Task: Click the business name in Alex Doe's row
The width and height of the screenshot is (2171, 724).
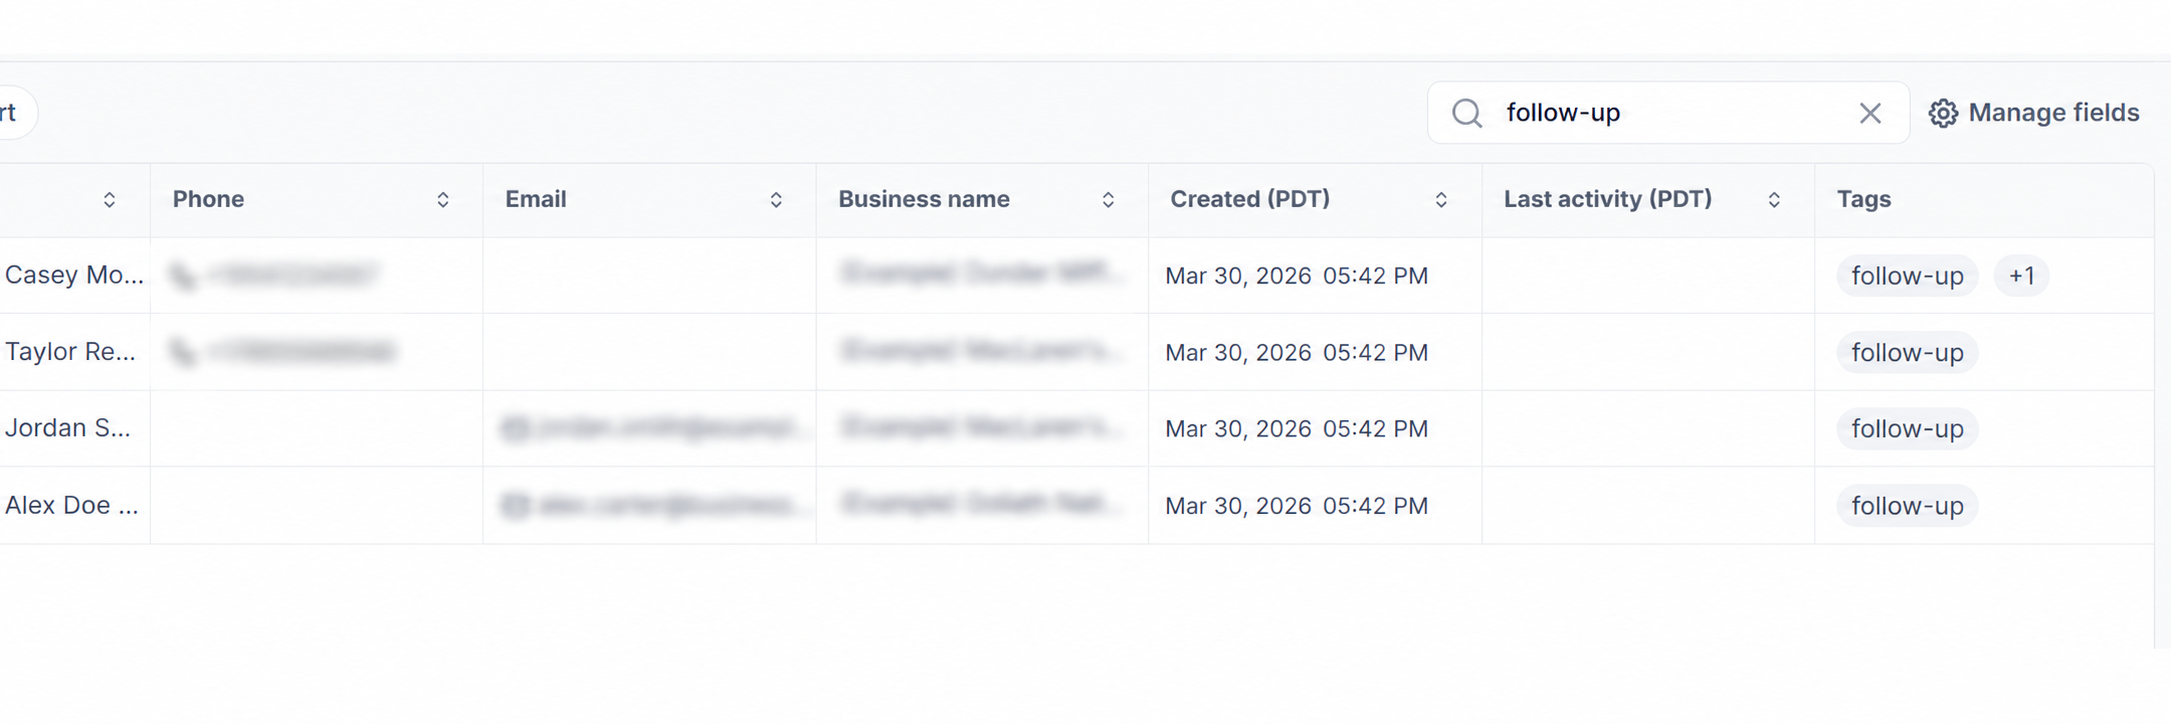Action: click(x=982, y=503)
